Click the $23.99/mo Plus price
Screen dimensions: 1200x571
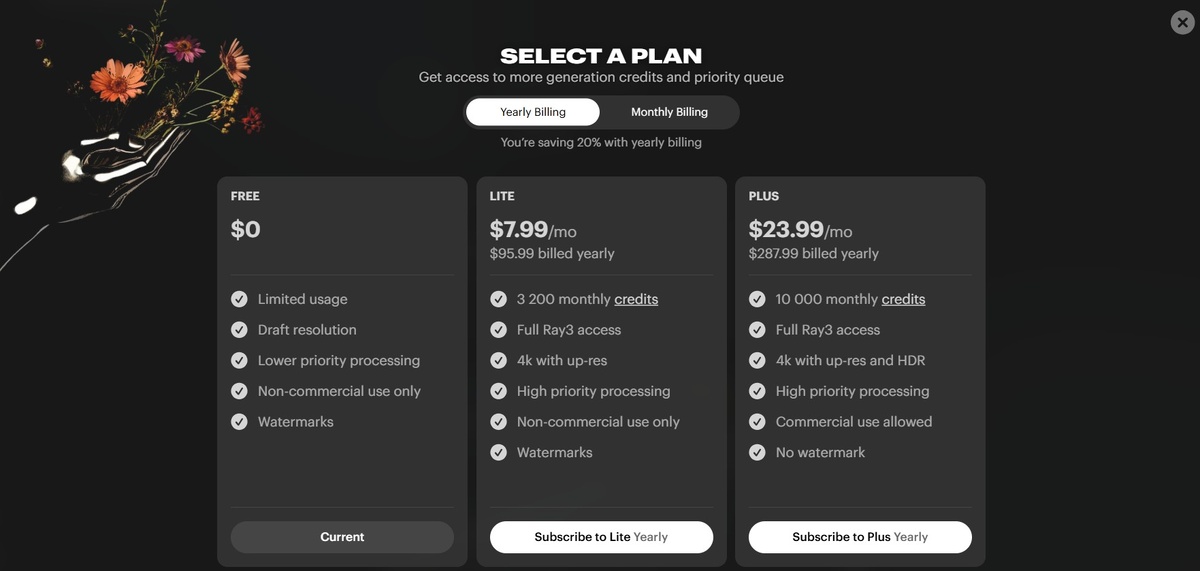coord(800,230)
